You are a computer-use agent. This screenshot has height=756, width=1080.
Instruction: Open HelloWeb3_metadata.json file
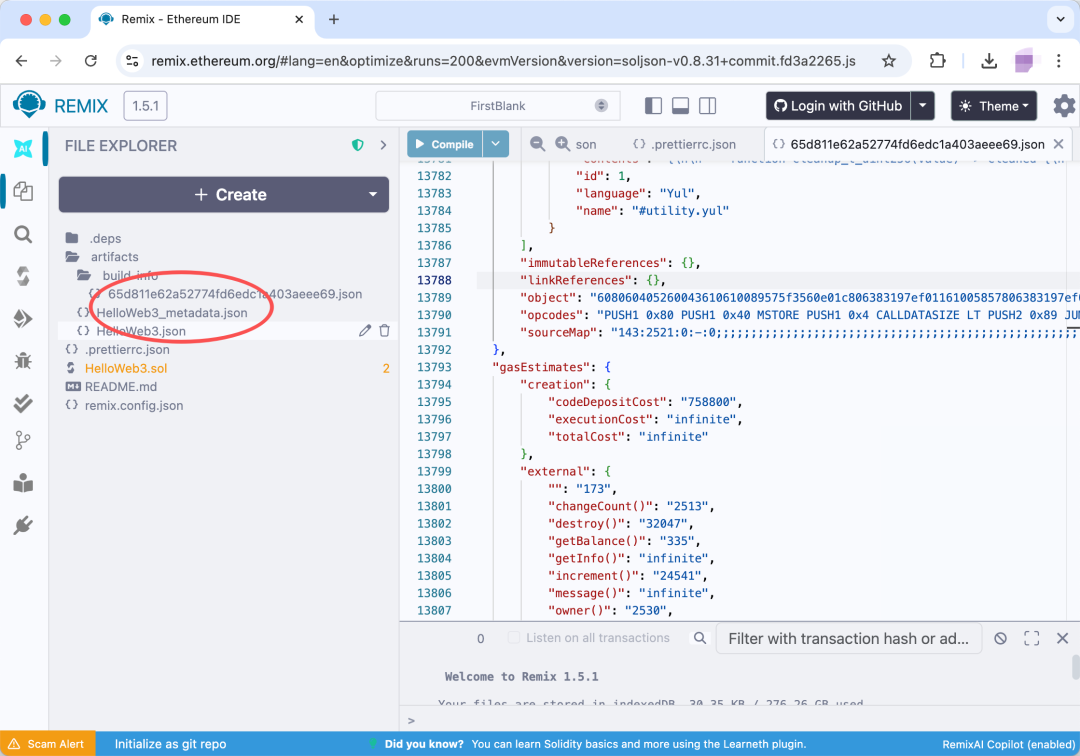(172, 313)
